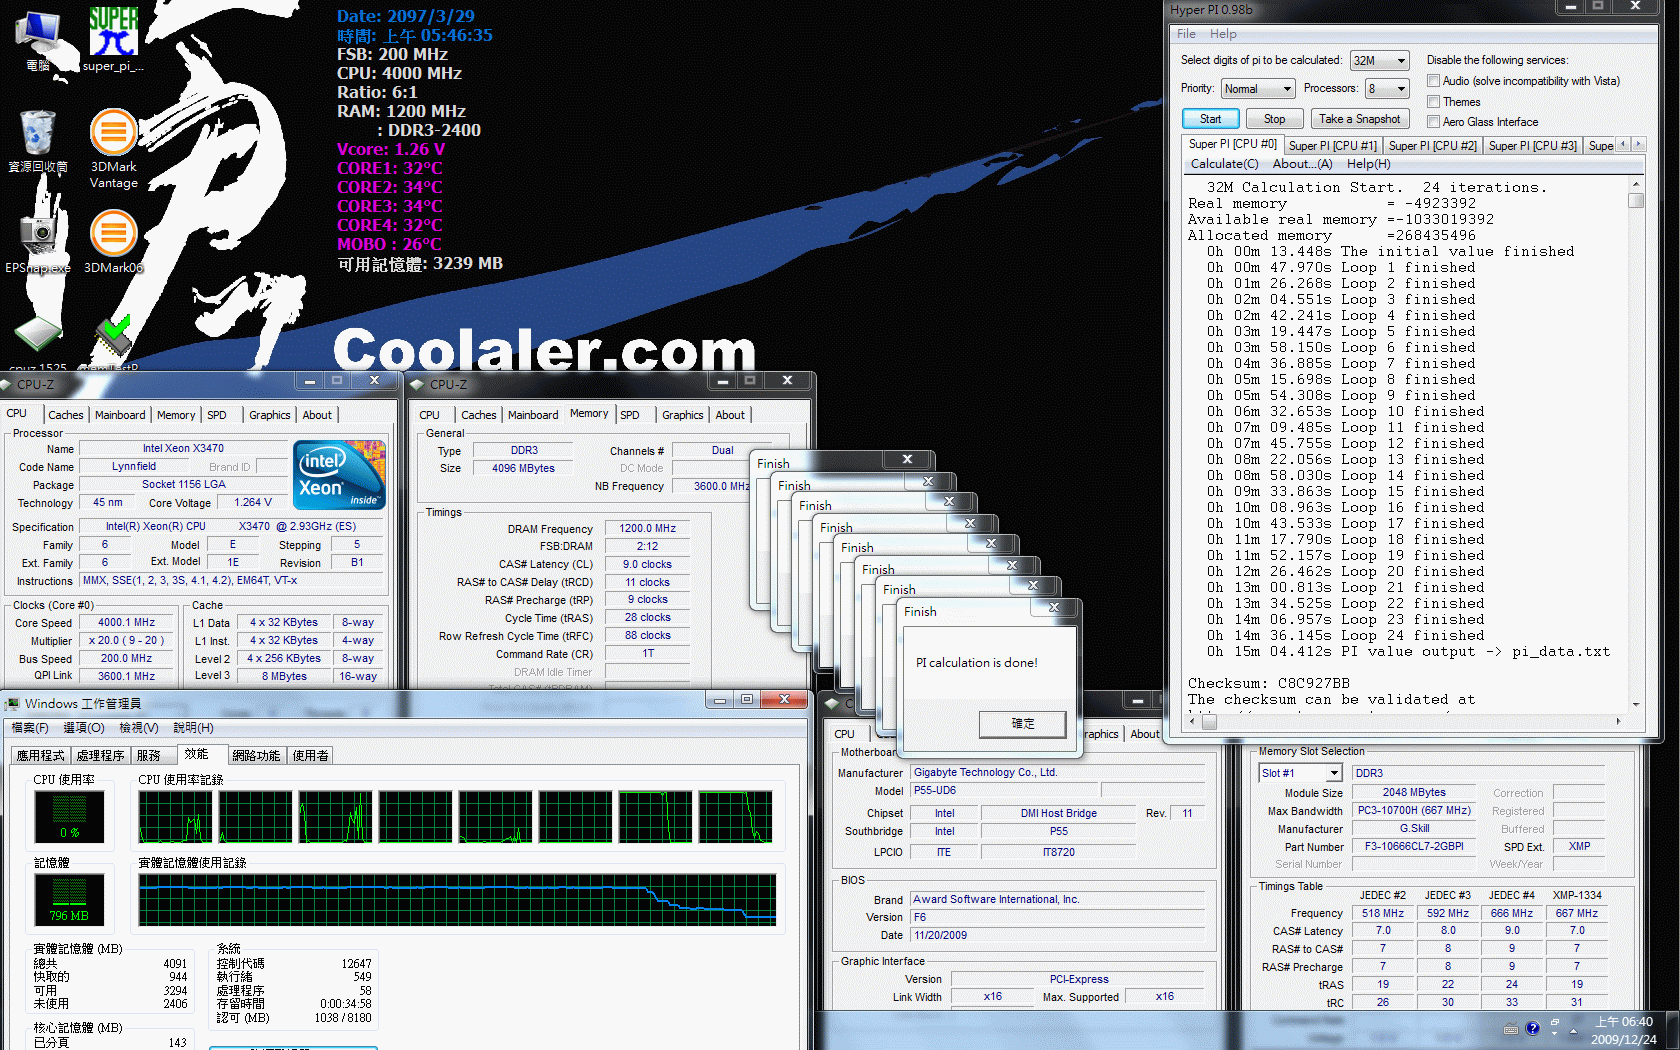Open the SPD tab in the CPU-Z Memory window
The width and height of the screenshot is (1680, 1050).
click(629, 415)
